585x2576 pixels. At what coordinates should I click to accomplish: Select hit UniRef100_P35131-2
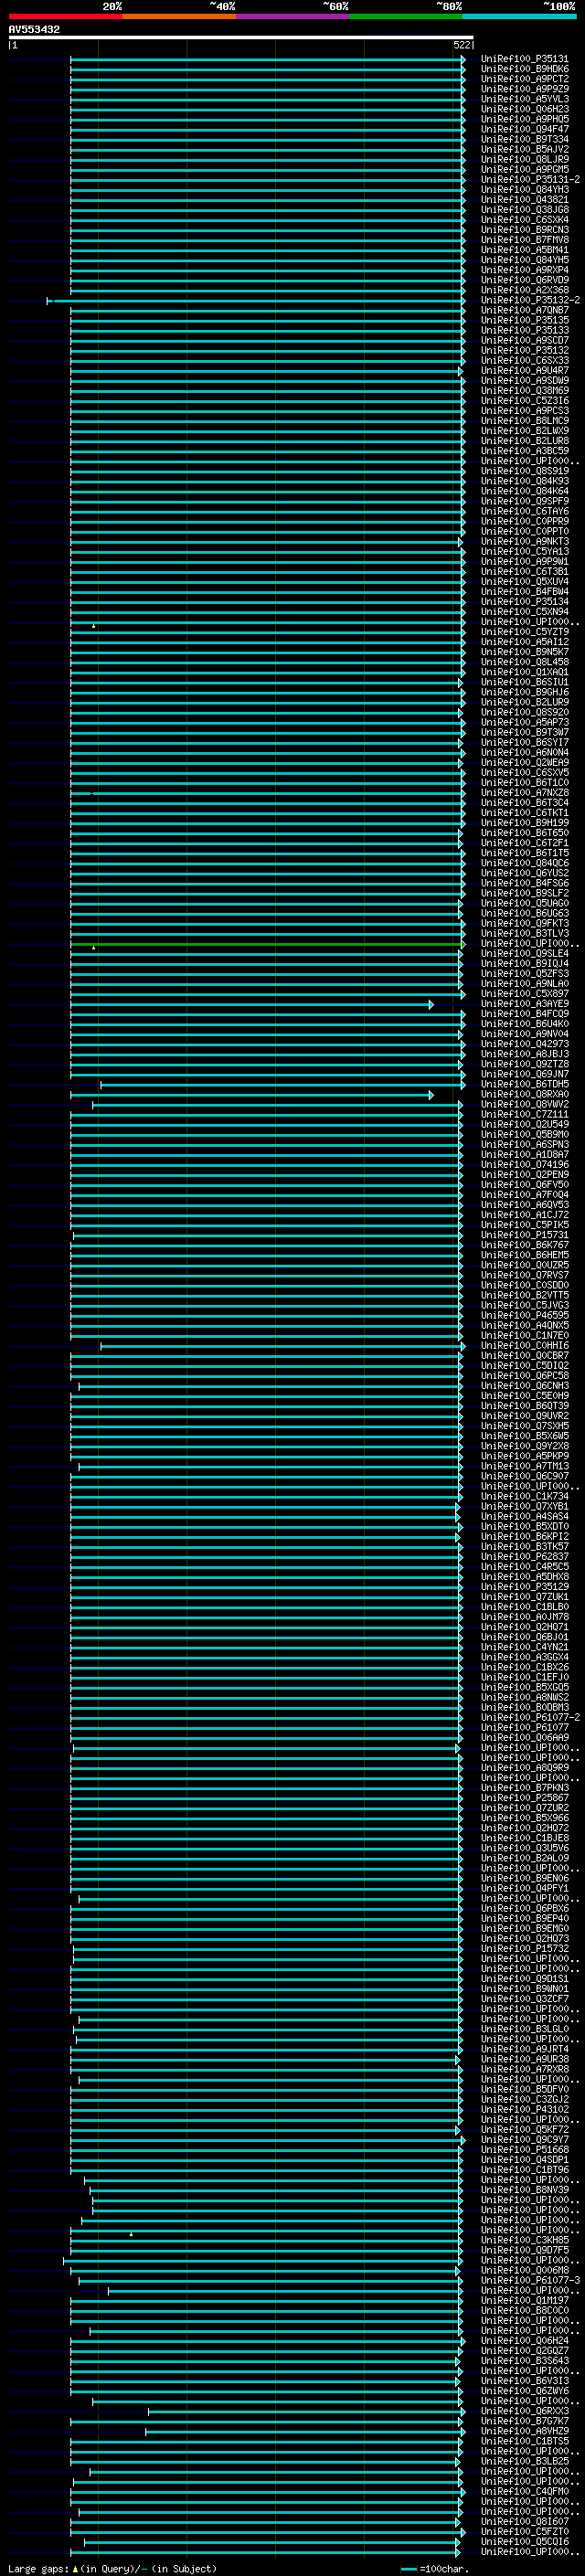pyautogui.click(x=531, y=180)
